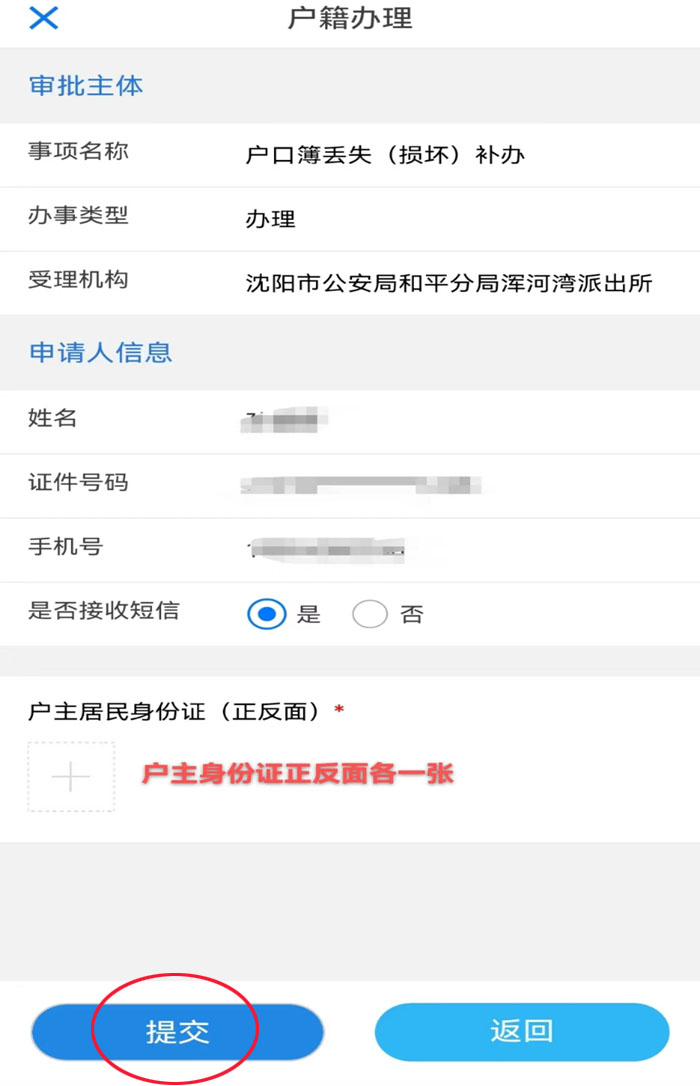Tap the 审批主体 section header
The height and width of the screenshot is (1086, 700).
point(86,86)
